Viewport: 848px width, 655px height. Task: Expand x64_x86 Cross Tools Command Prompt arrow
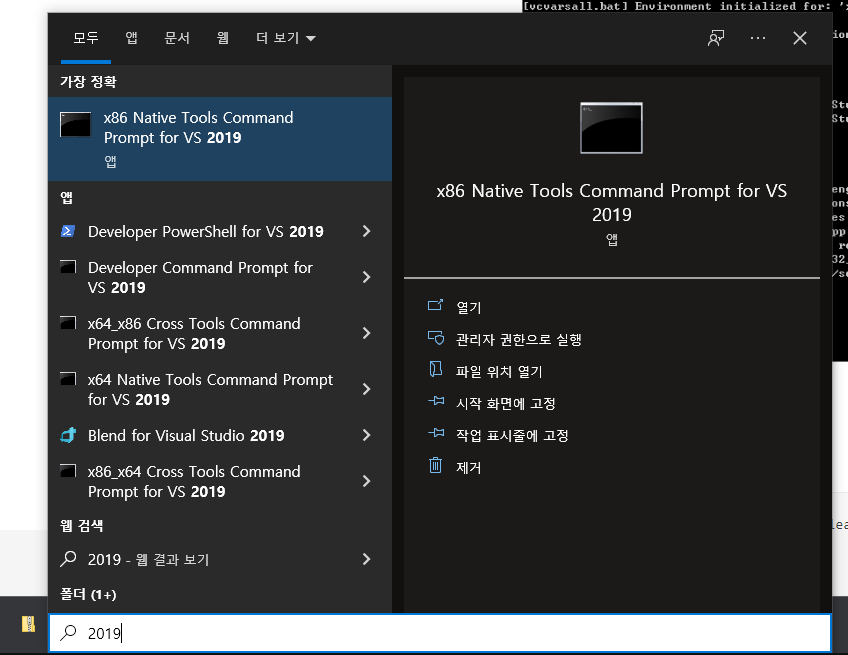click(367, 333)
